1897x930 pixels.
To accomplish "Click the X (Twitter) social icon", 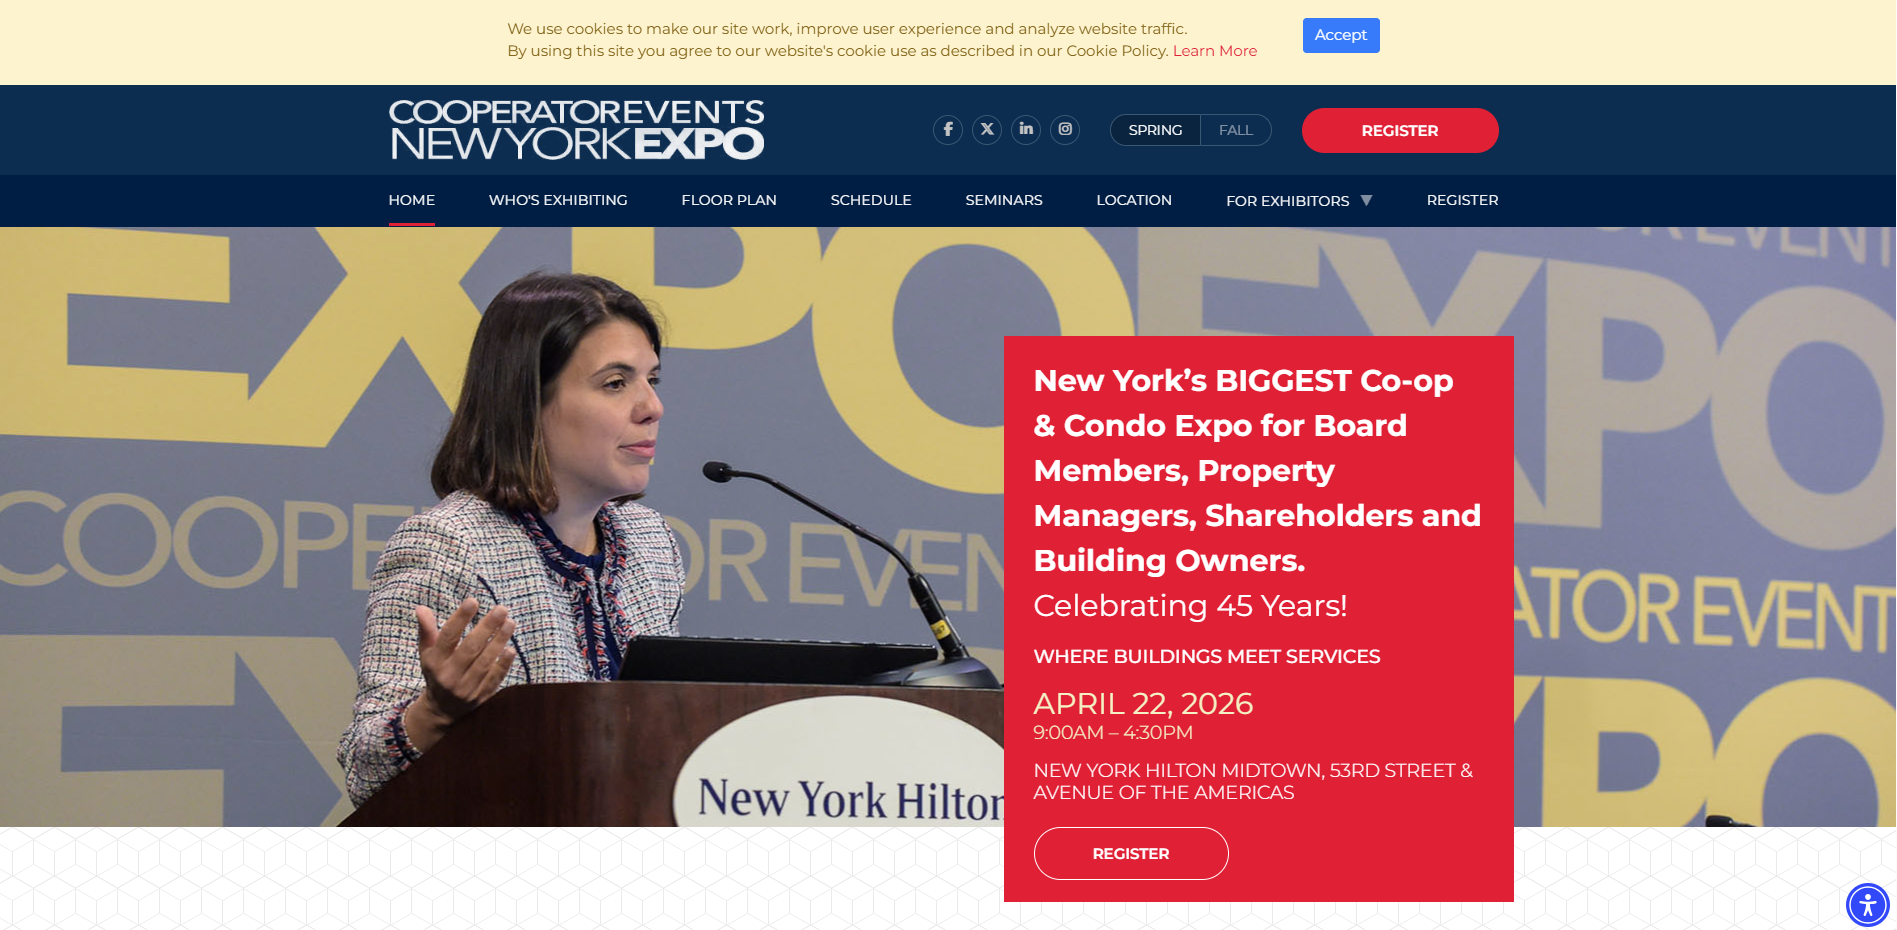I will pyautogui.click(x=986, y=129).
